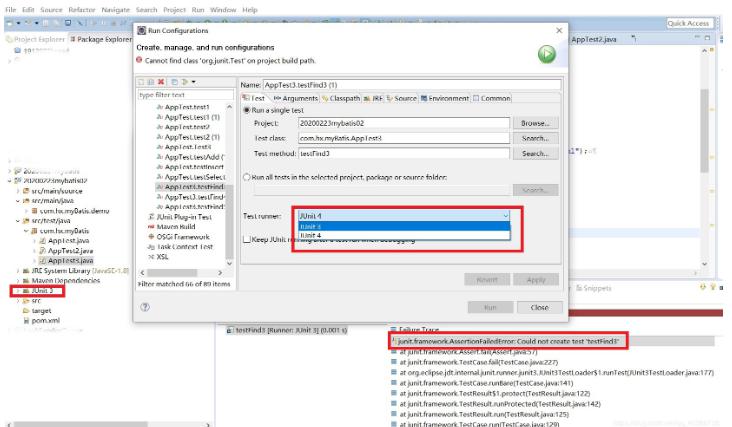Click the Maven Build type icon

click(151, 227)
